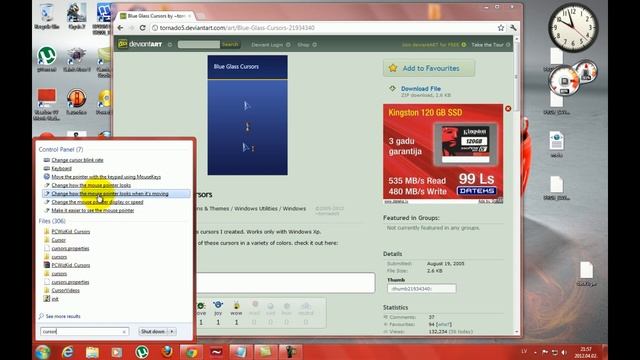Open the MouseKeys pointer setting result
The height and width of the screenshot is (360, 640).
point(106,177)
